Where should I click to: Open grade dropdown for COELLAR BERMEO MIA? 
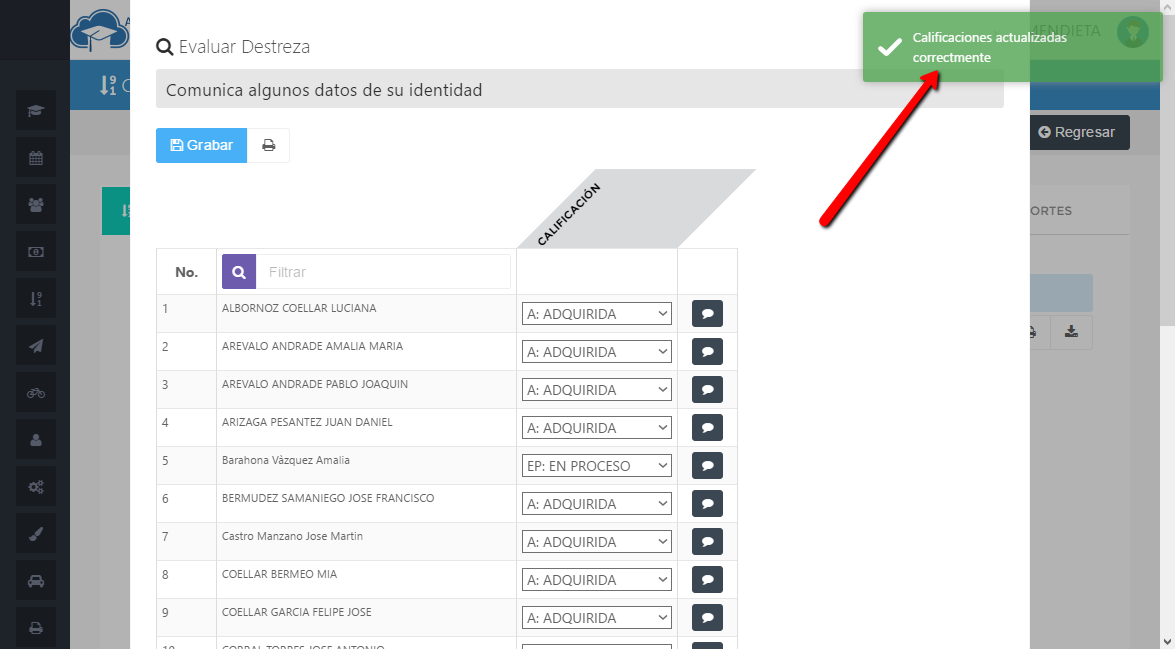(596, 579)
